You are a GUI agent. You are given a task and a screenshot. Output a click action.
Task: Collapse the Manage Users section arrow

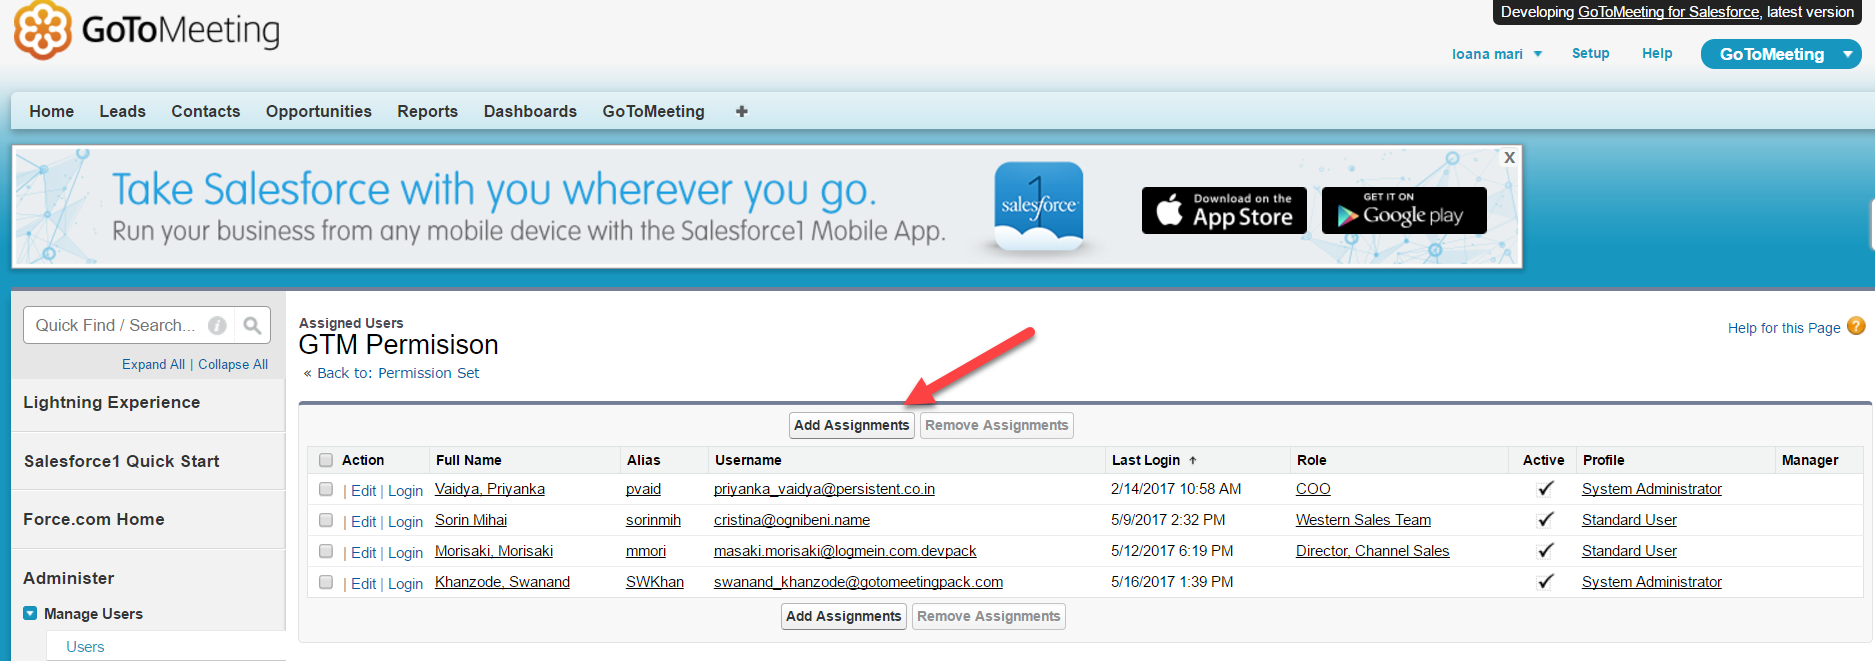30,613
